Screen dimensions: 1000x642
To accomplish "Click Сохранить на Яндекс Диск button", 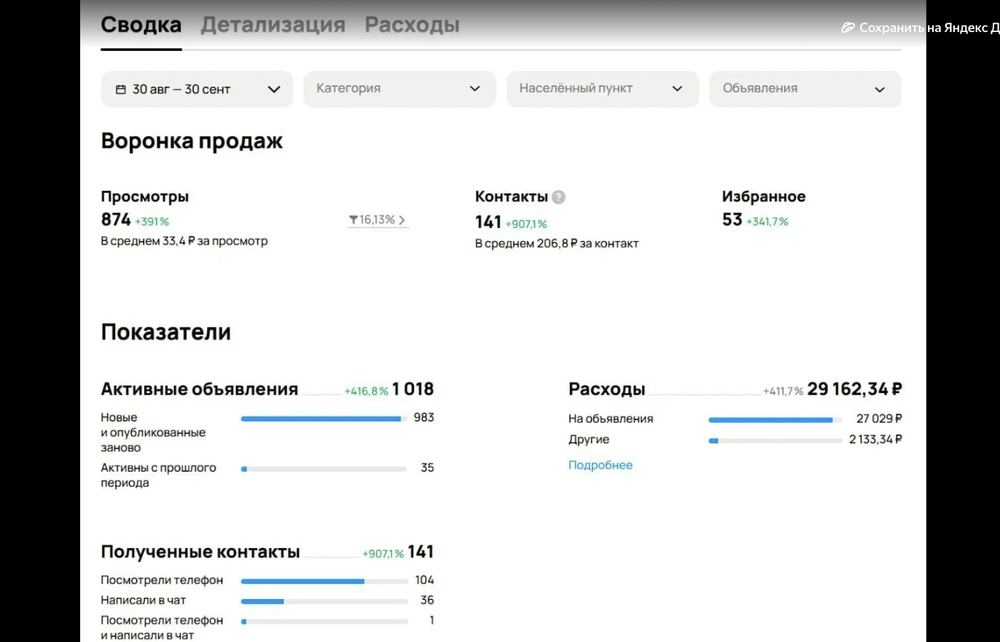I will tap(920, 27).
